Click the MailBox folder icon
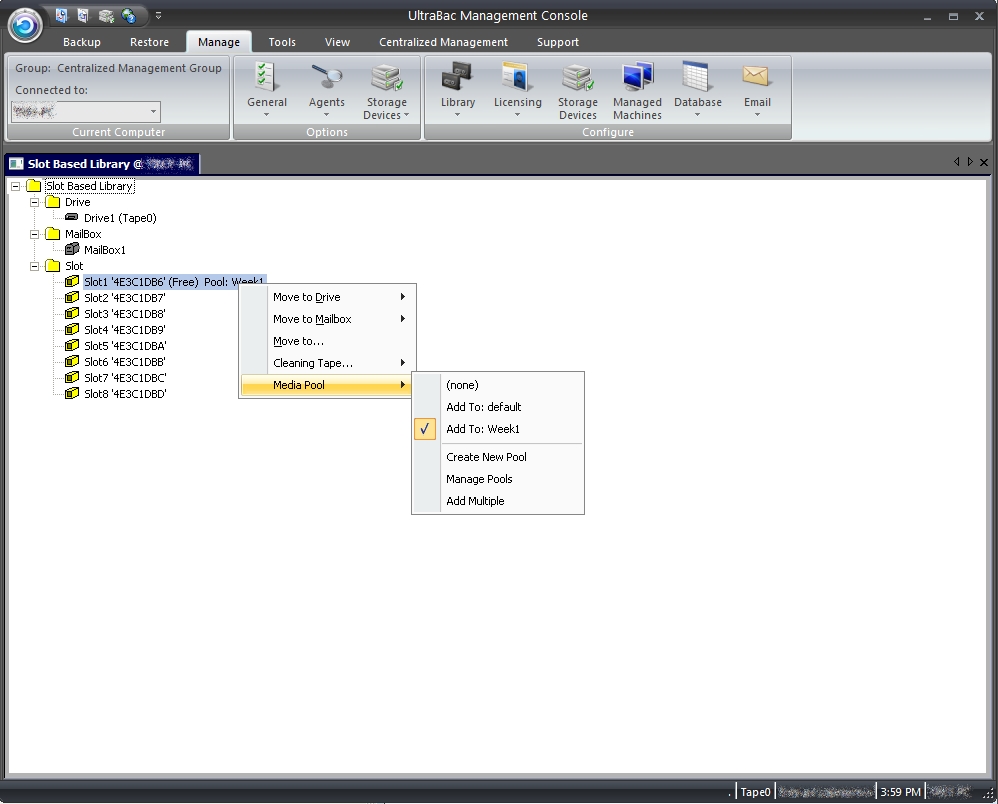 [53, 234]
